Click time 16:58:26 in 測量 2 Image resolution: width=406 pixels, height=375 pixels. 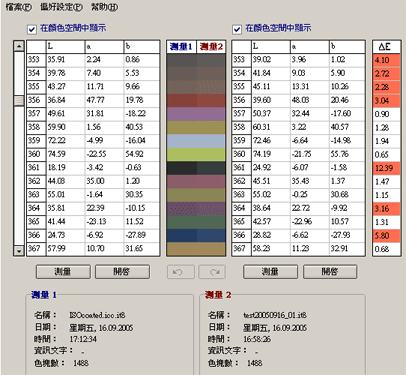(257, 339)
